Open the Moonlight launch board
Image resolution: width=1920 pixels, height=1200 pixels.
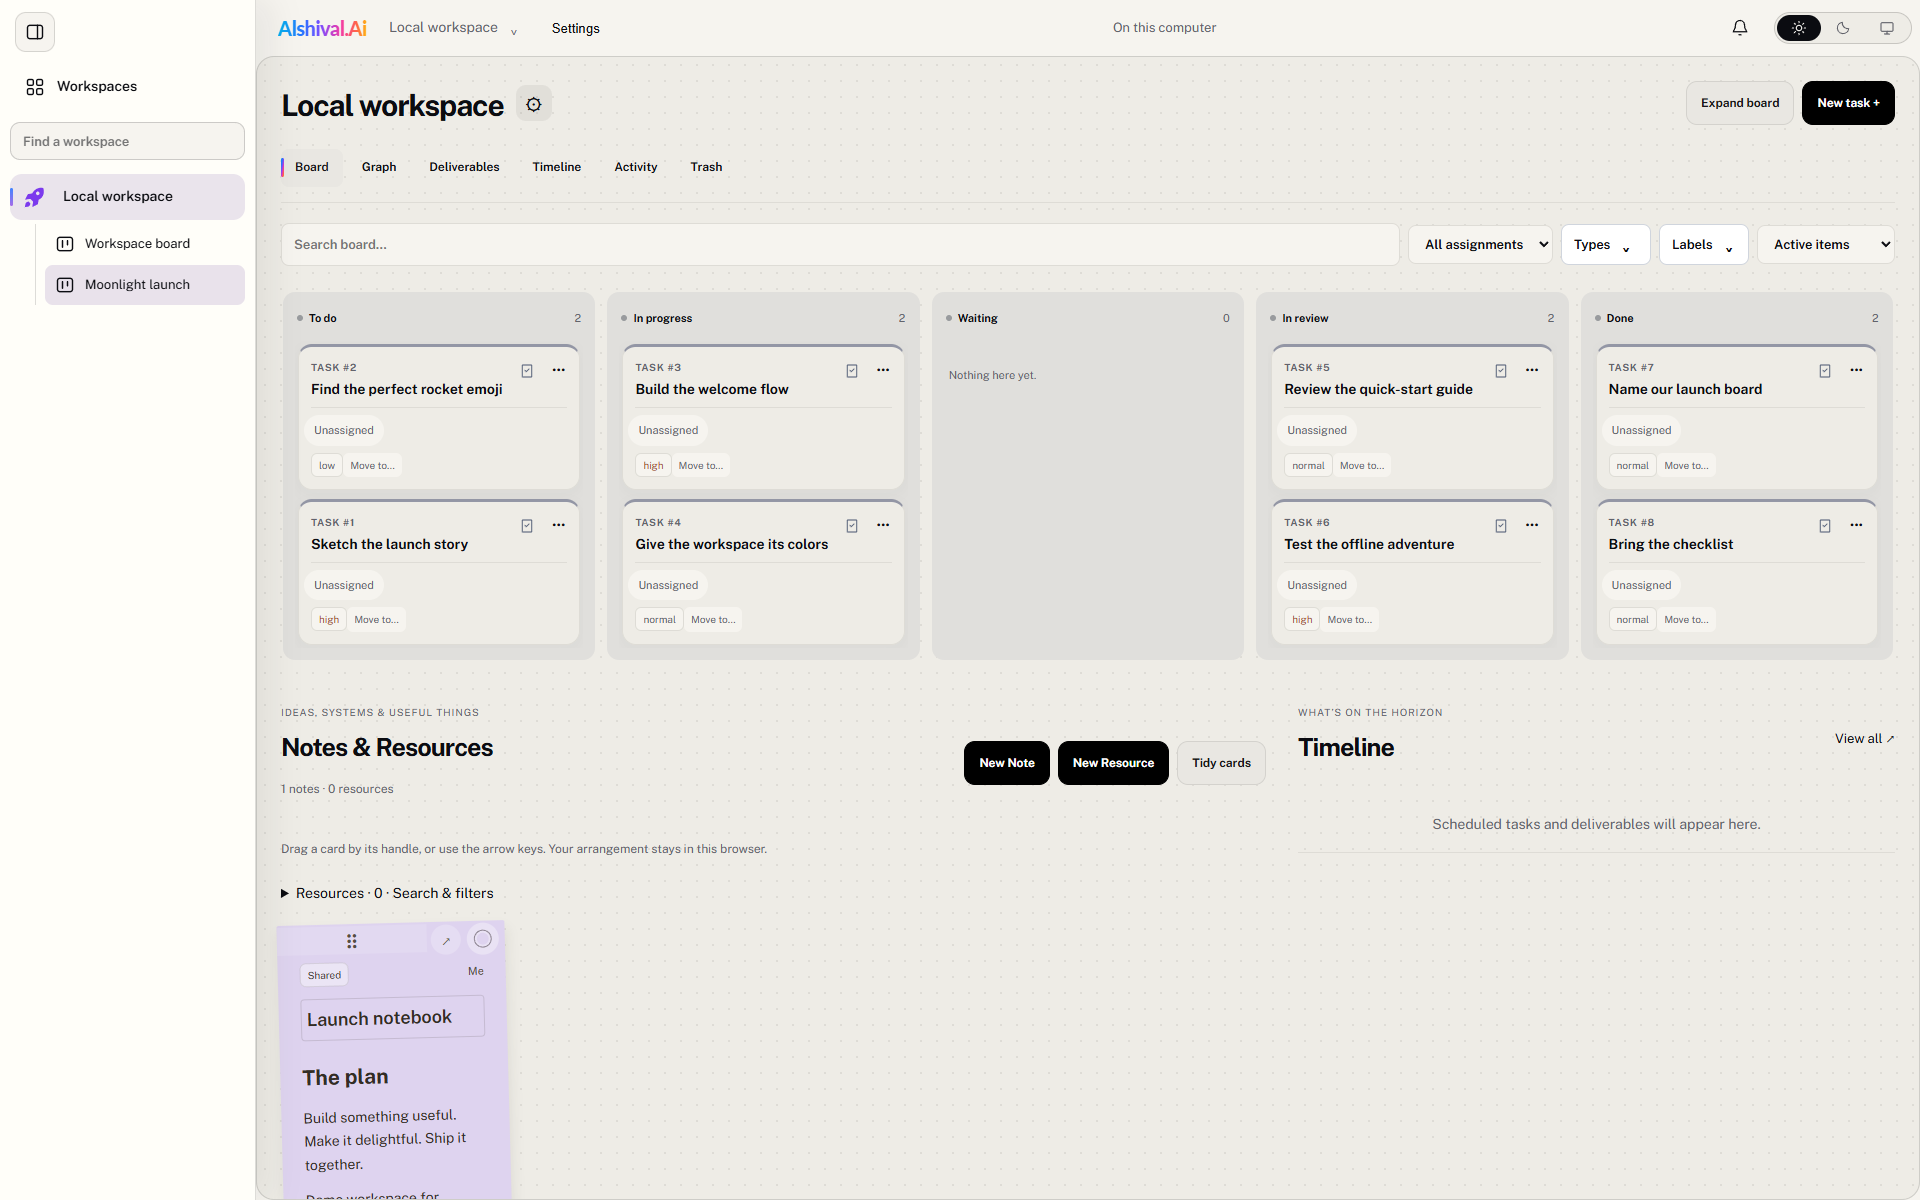click(145, 285)
